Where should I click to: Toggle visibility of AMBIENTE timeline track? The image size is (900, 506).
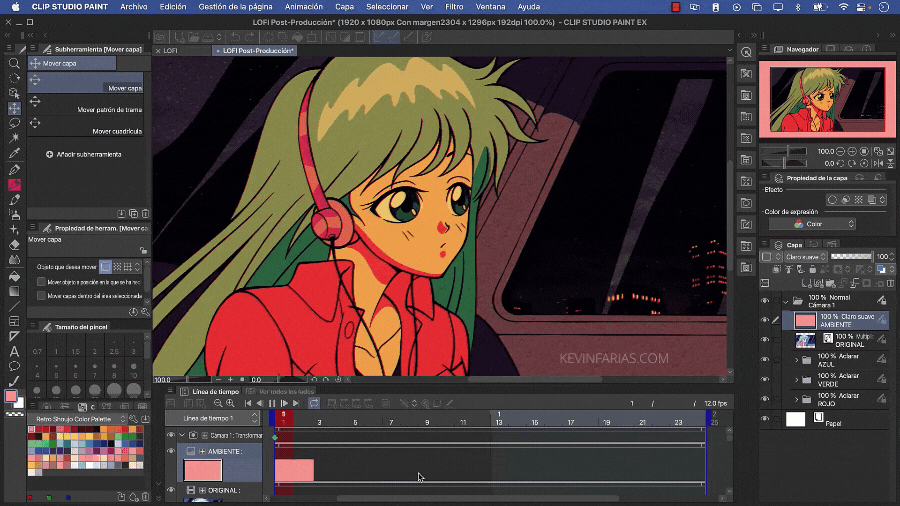click(x=171, y=452)
